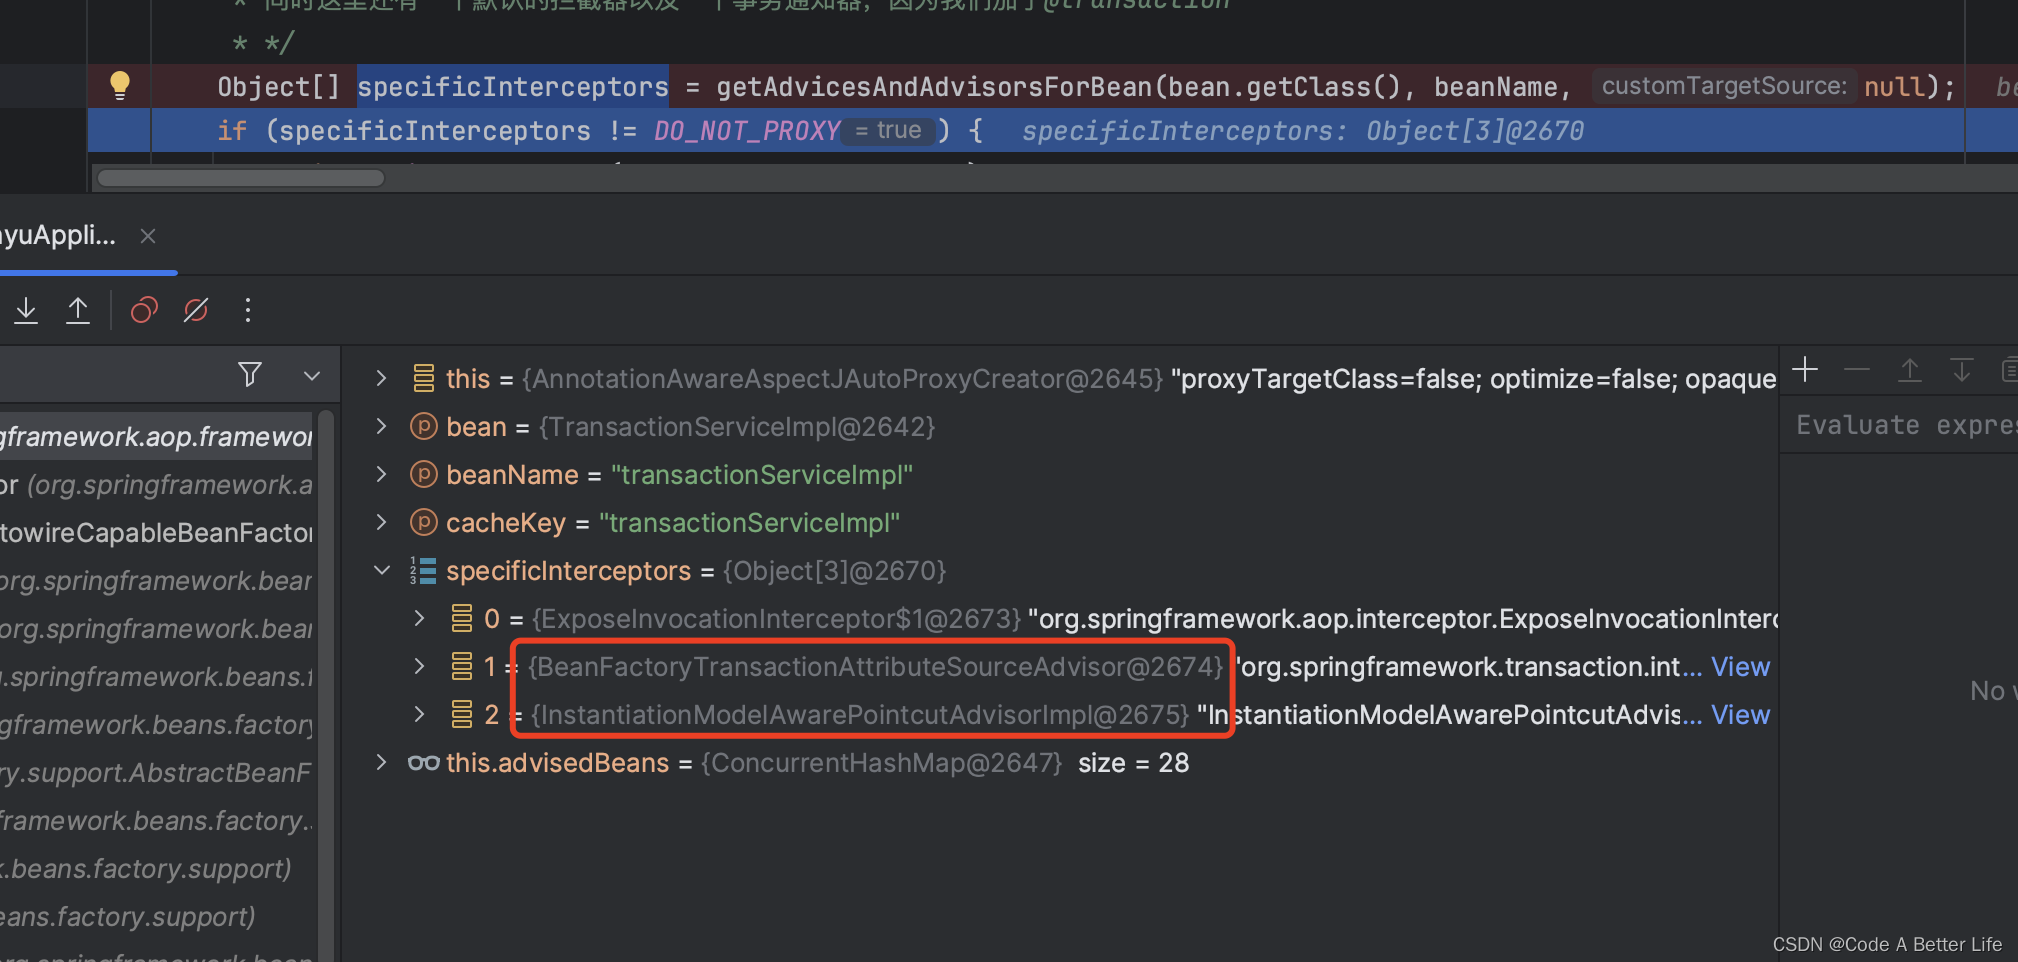Select the specificInterceptors variable in code
Viewport: 2018px width, 962px height.
513,87
